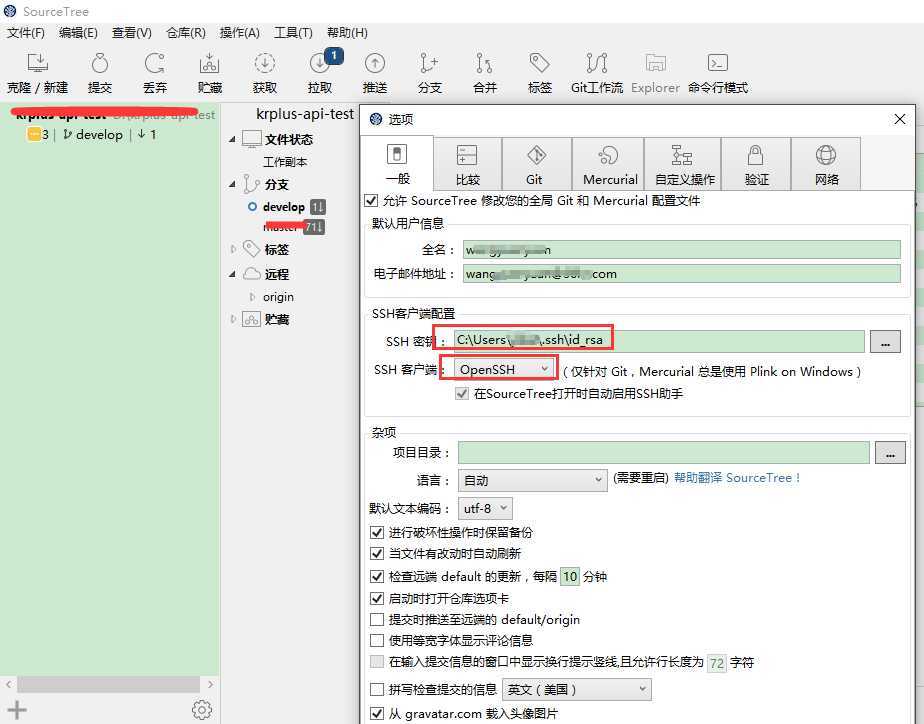Click the 项目目录 path input field
Screen dimensions: 924x724
[664, 452]
